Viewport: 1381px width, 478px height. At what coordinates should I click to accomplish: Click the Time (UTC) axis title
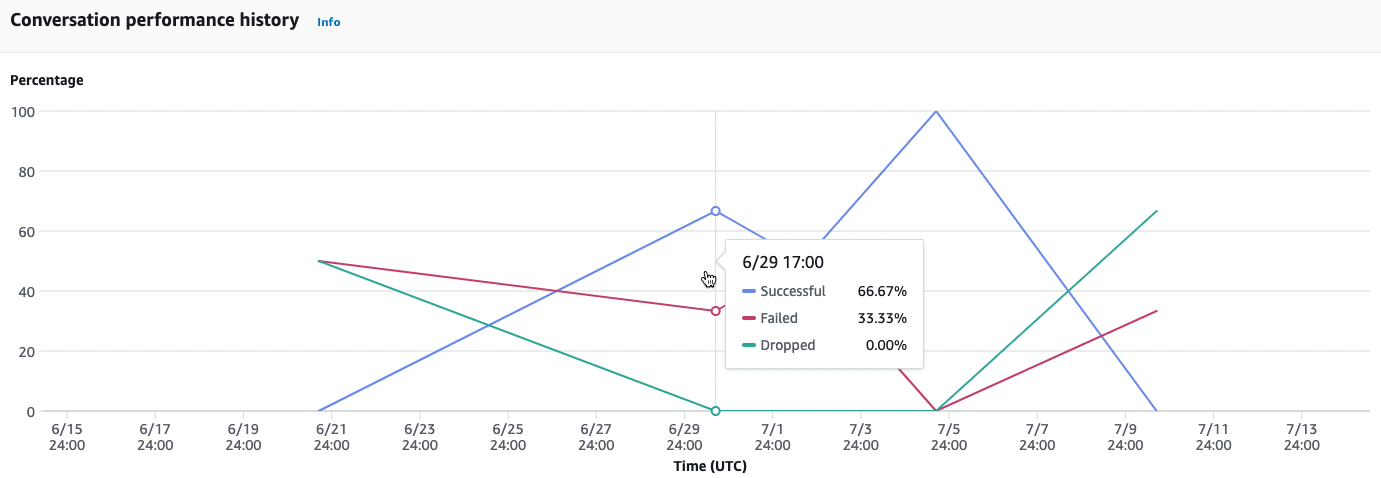pos(710,466)
